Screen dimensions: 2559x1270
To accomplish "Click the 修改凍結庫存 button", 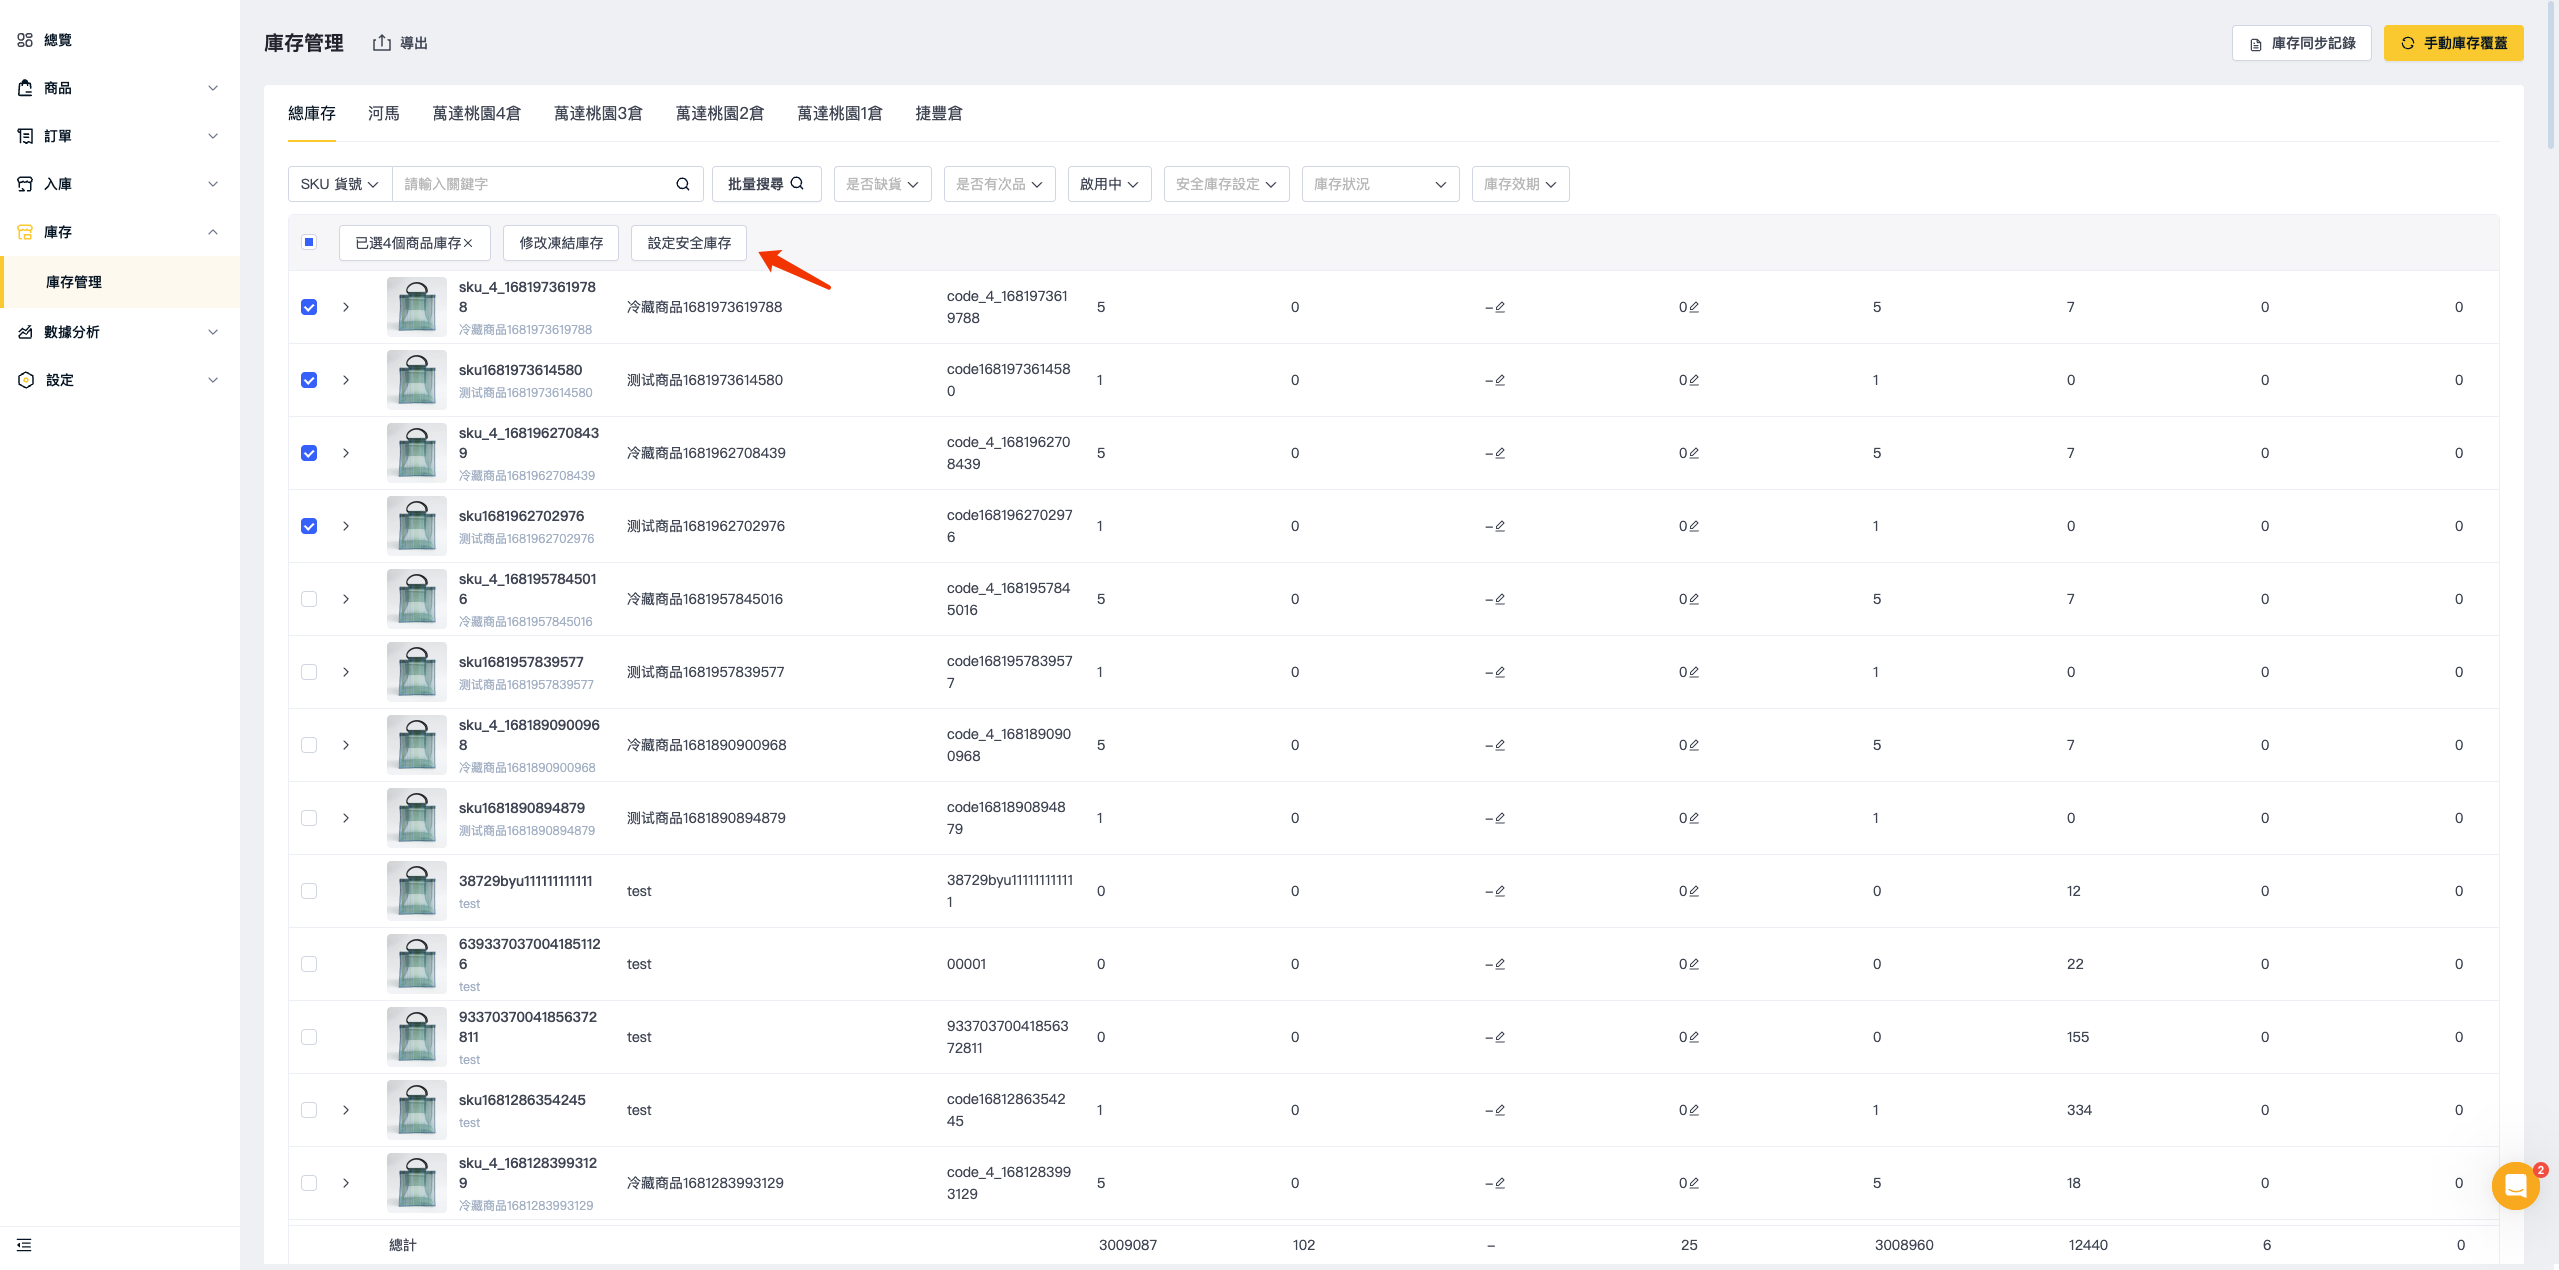I will click(x=561, y=243).
